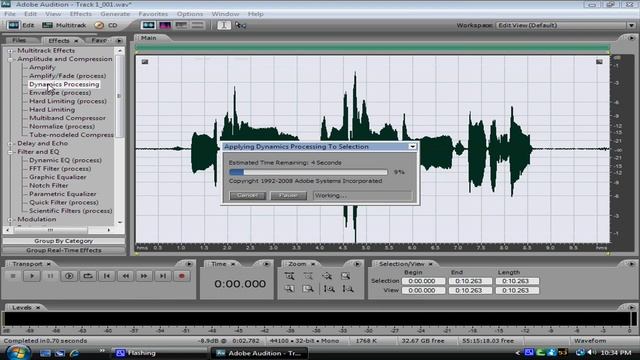The image size is (640, 360).
Task: Pause the transport
Action: pos(51,276)
